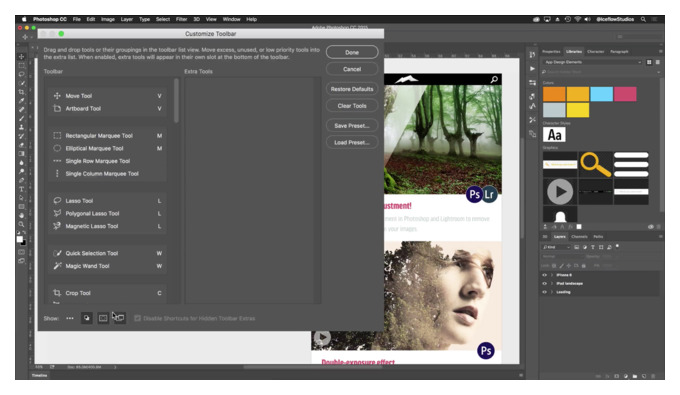Expand the Loading layer group
This screenshot has height=395, width=680.
click(x=552, y=292)
